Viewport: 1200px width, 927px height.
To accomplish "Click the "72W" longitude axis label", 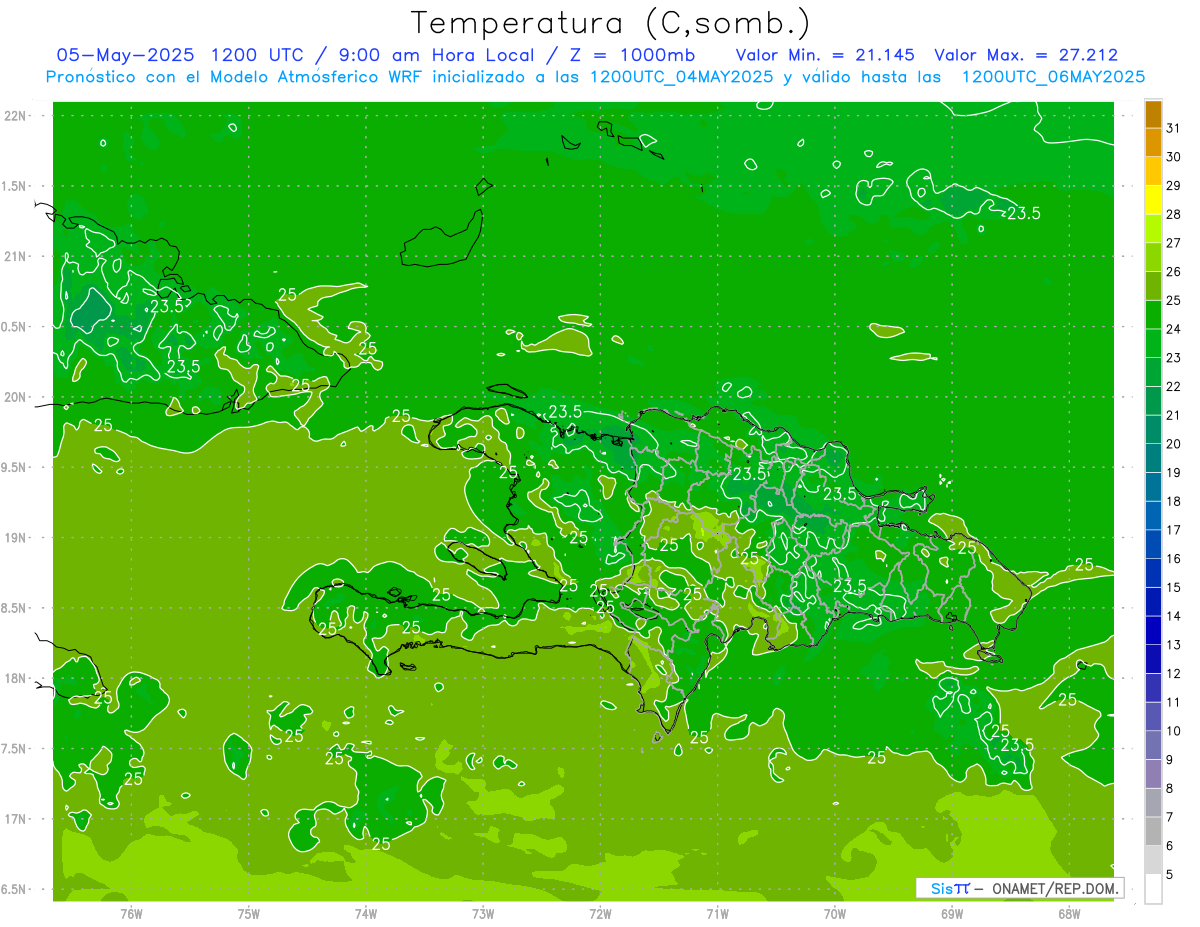I will click(x=600, y=914).
